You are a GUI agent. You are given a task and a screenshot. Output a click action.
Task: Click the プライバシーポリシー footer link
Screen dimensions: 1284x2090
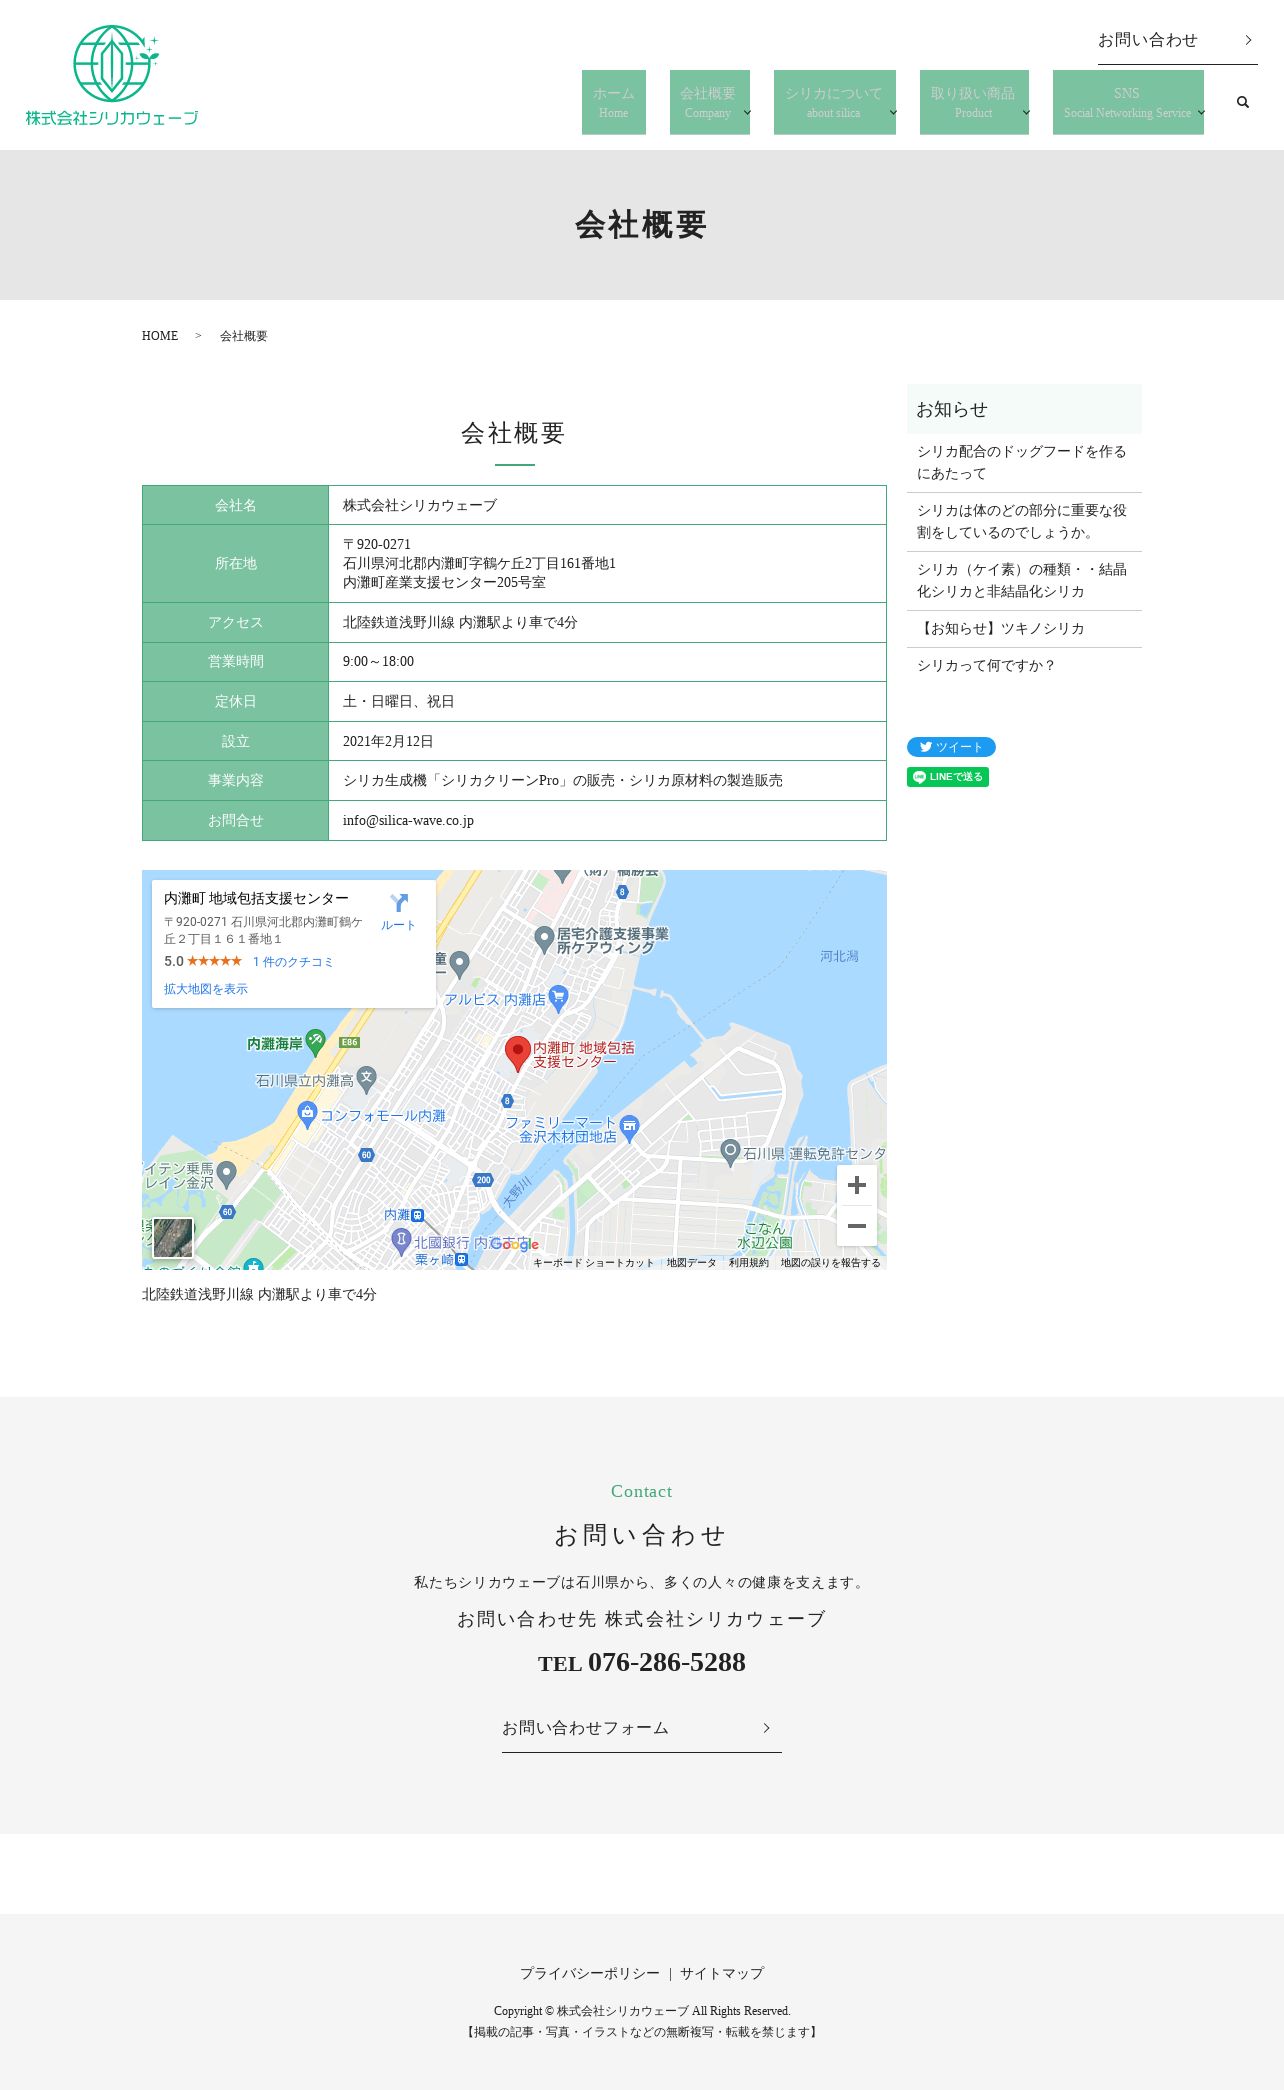pyautogui.click(x=590, y=1973)
